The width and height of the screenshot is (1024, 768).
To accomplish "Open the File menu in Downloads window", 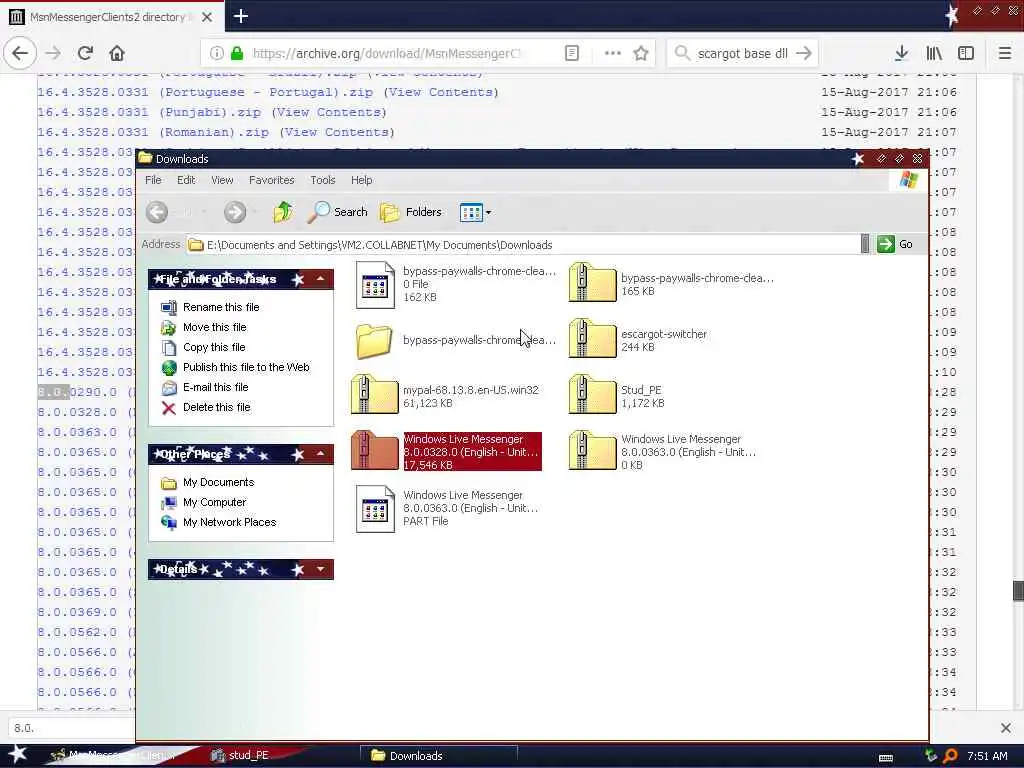I will tap(153, 180).
